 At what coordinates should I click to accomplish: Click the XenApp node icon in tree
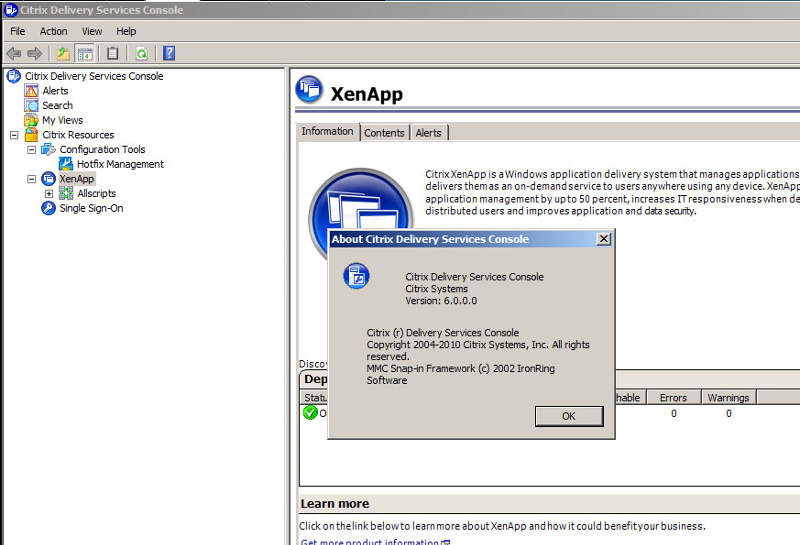coord(48,179)
